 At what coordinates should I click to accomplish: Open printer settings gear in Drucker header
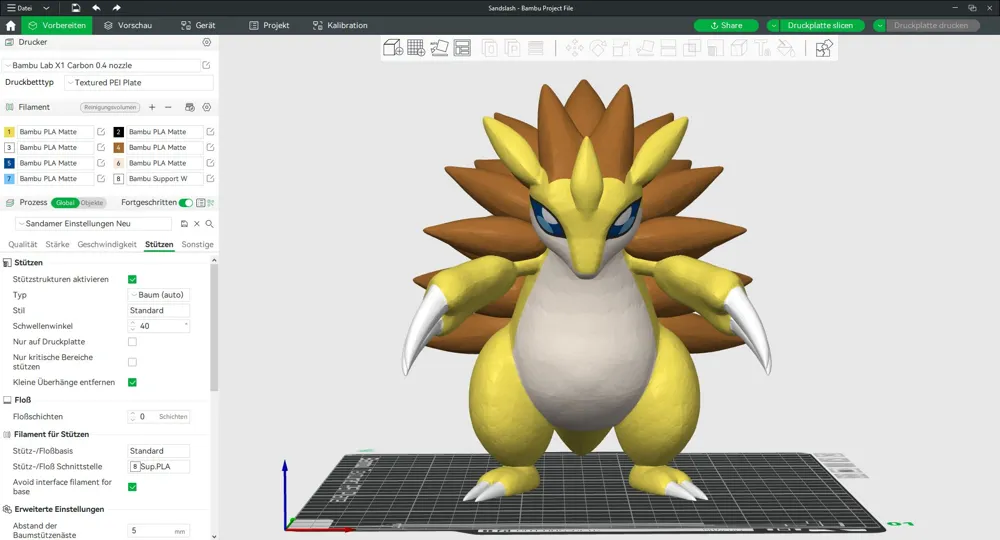click(x=207, y=42)
